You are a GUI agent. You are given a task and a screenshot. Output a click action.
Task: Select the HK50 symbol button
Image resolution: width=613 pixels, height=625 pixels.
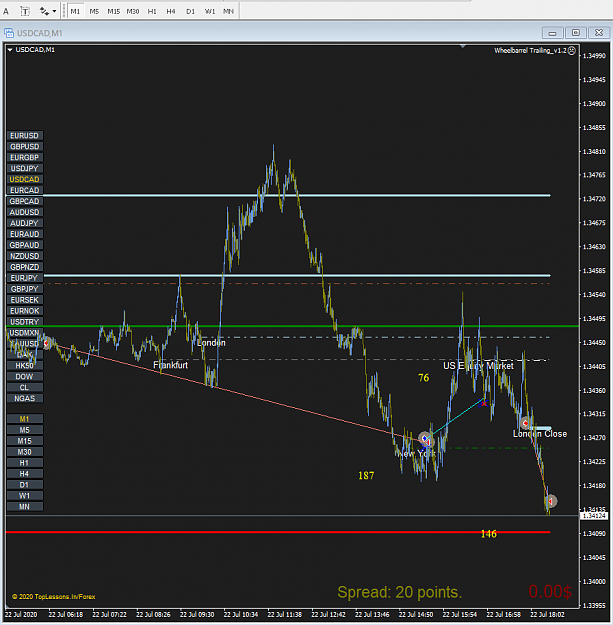(x=25, y=366)
